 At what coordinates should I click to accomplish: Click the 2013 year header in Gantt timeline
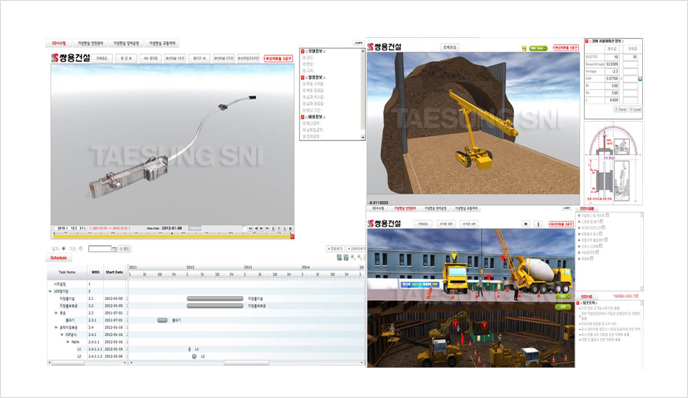coord(248,267)
